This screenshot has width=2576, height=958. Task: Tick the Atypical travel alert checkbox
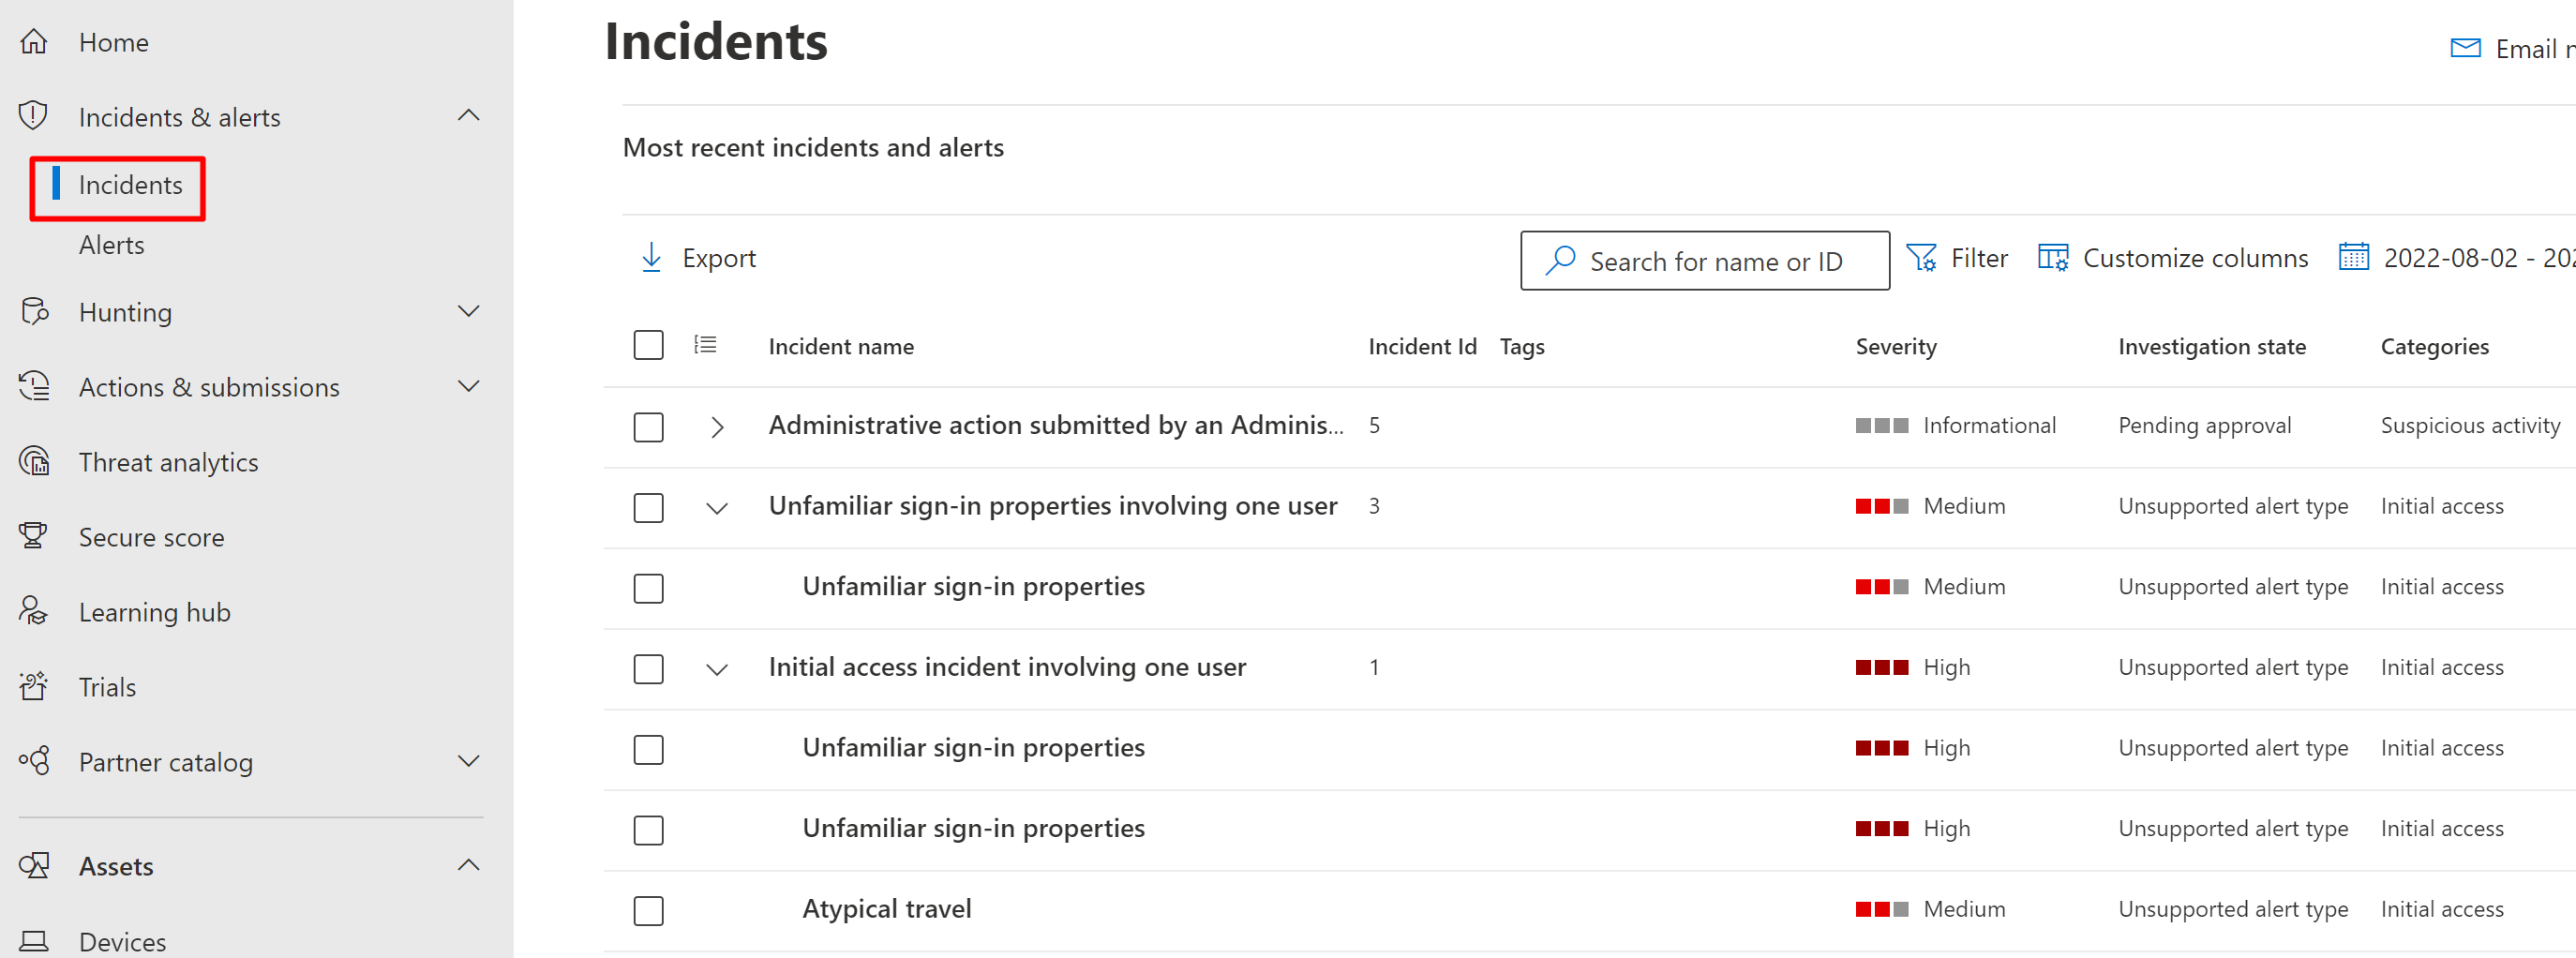click(648, 910)
